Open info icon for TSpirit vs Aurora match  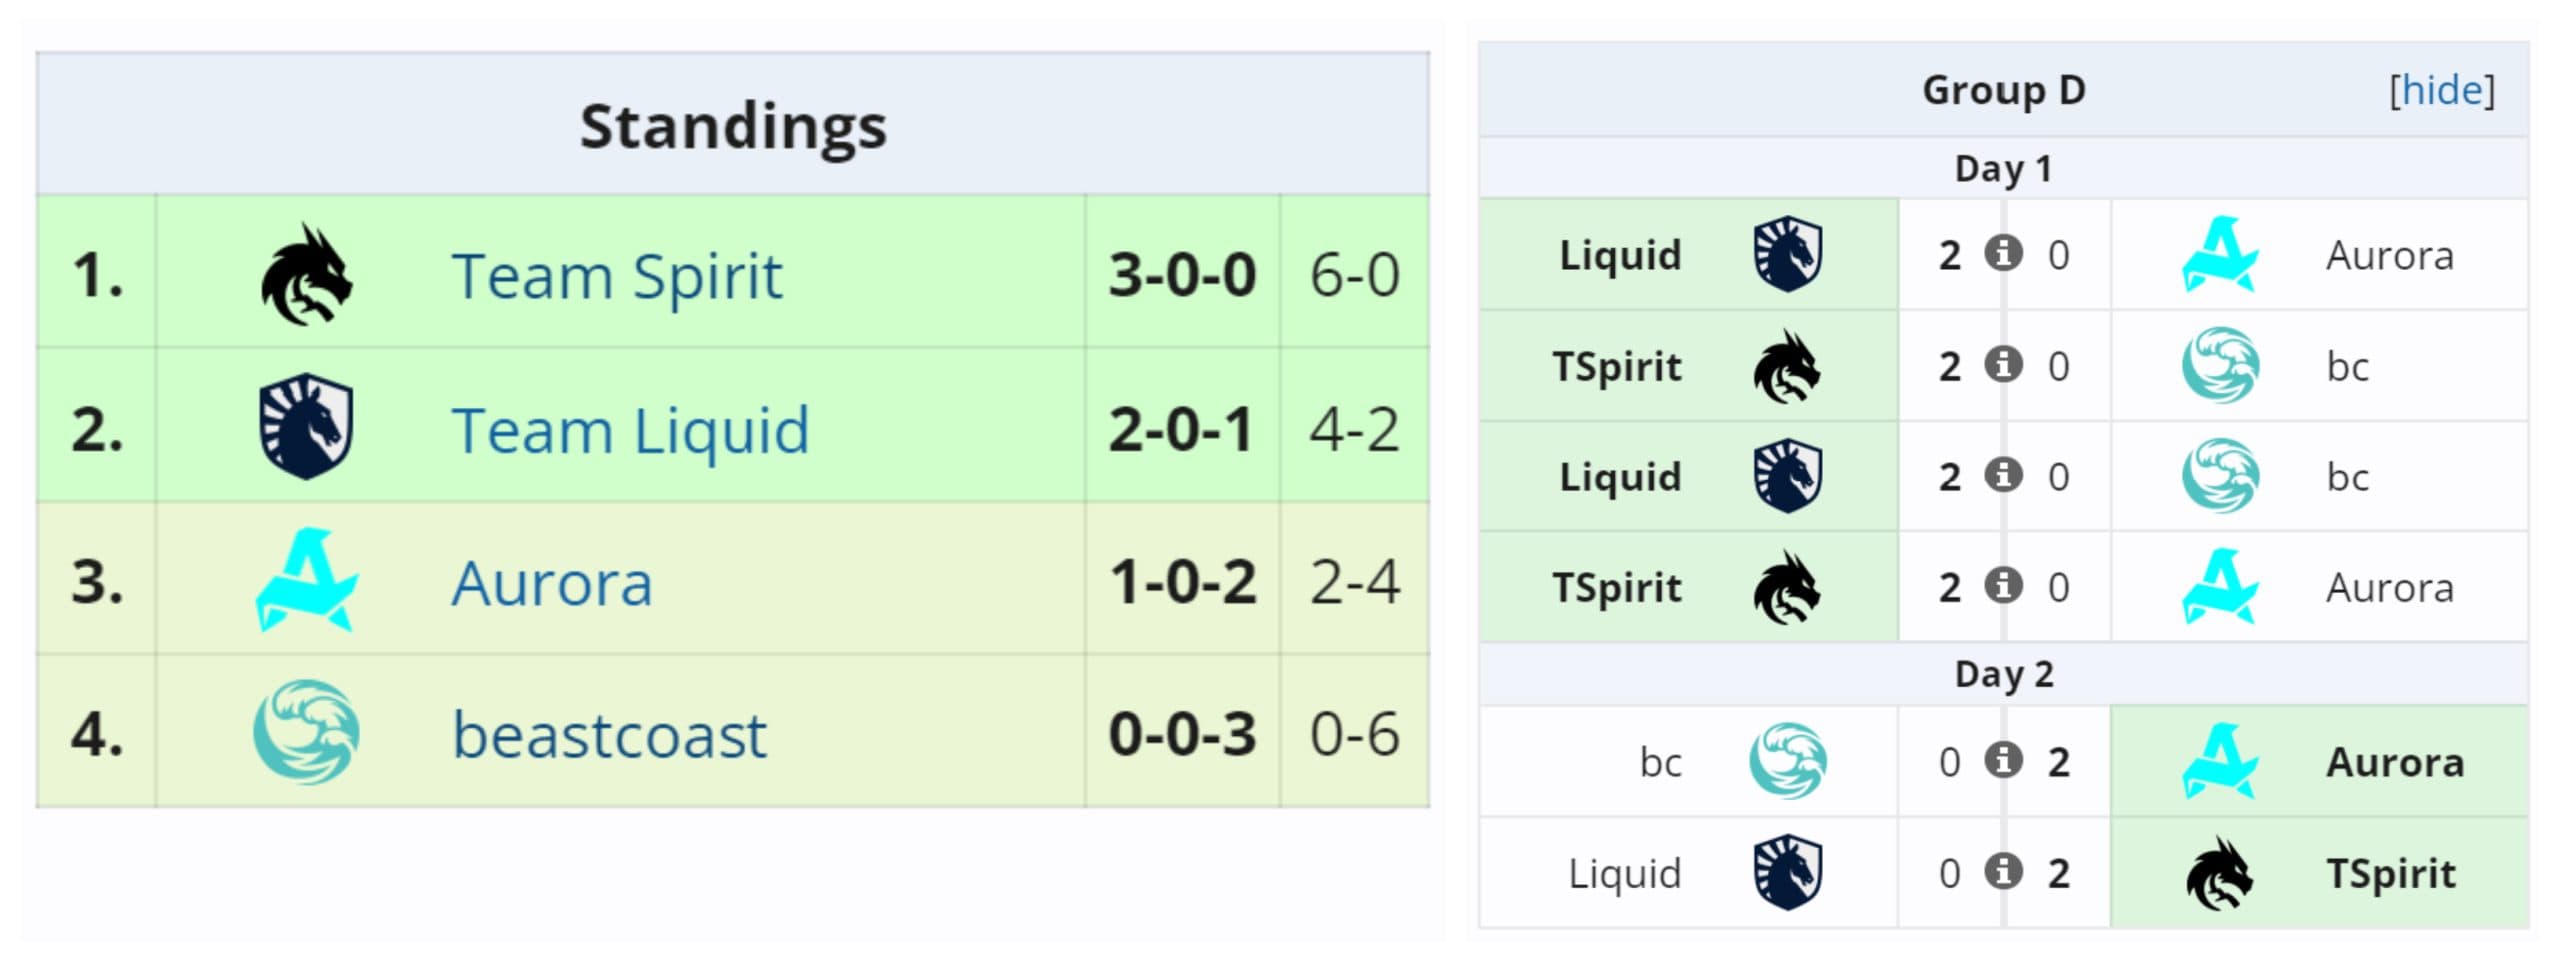[x=2003, y=585]
